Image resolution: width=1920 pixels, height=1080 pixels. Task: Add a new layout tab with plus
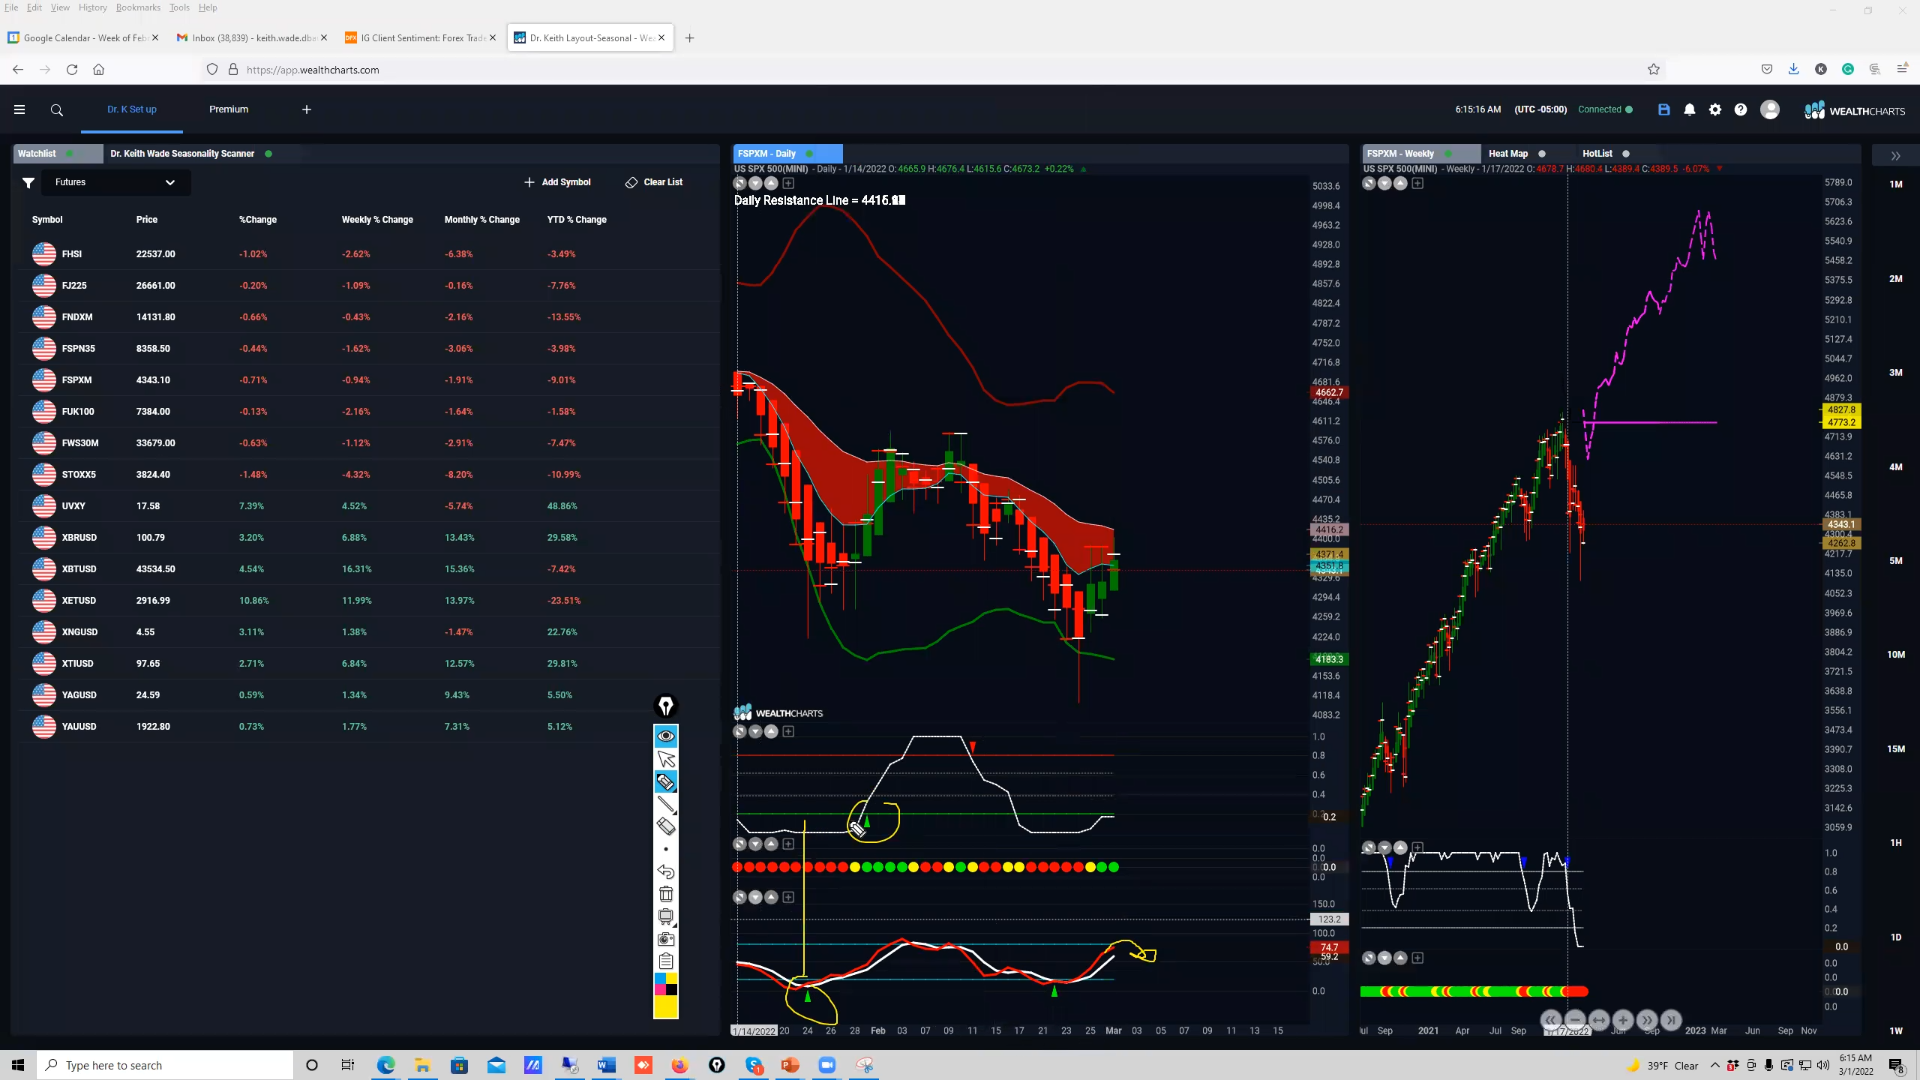[x=307, y=110]
